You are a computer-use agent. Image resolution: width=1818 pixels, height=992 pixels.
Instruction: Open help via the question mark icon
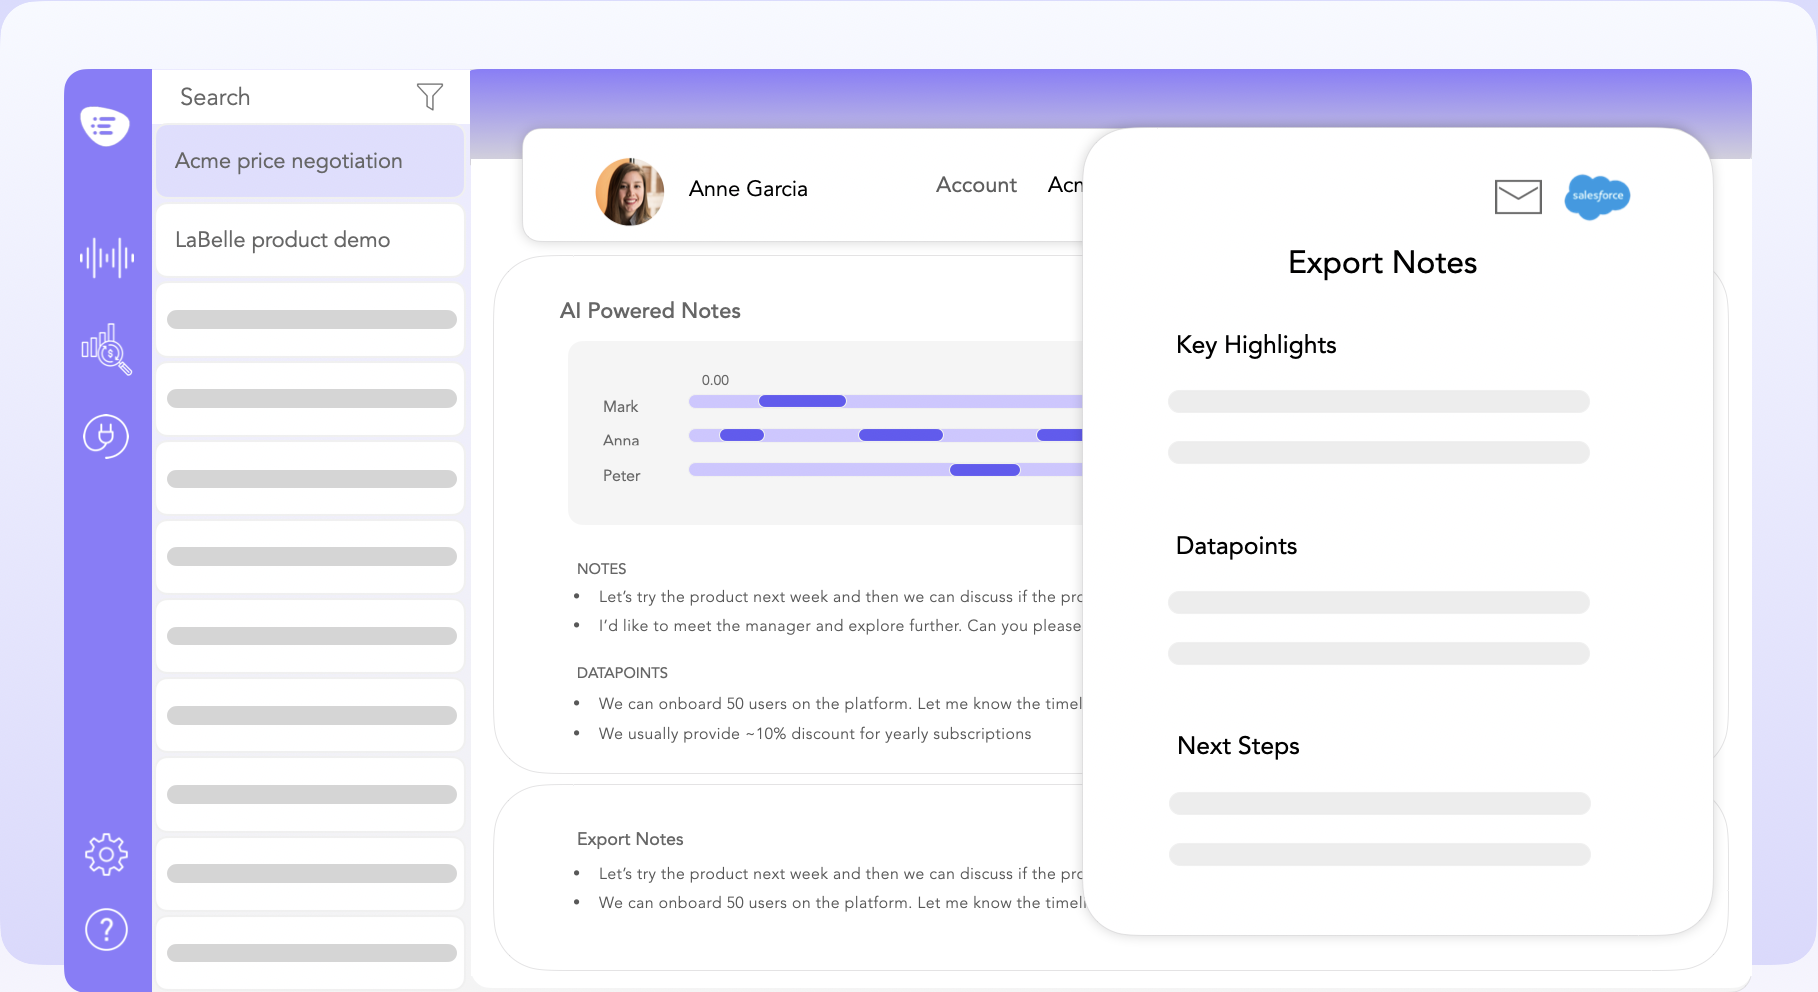[106, 930]
